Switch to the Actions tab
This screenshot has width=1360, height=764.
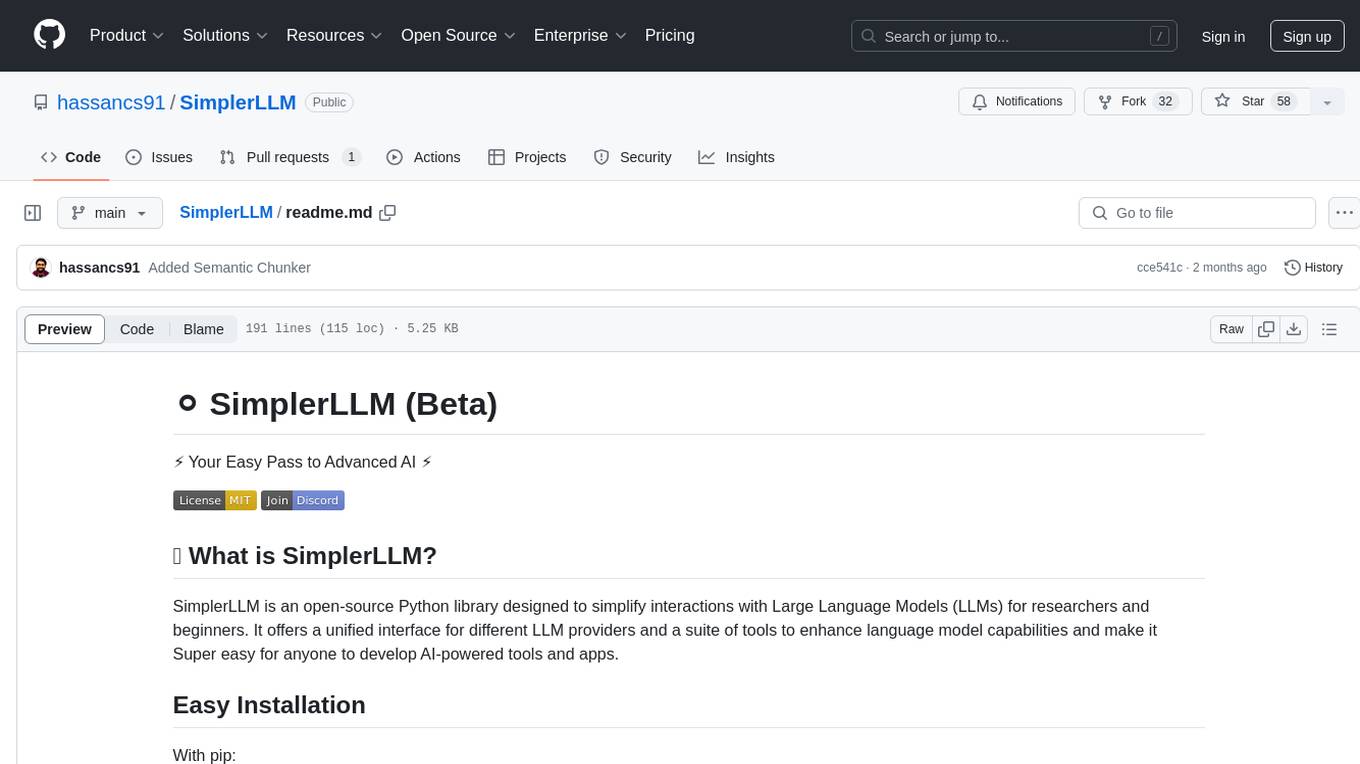pos(423,157)
